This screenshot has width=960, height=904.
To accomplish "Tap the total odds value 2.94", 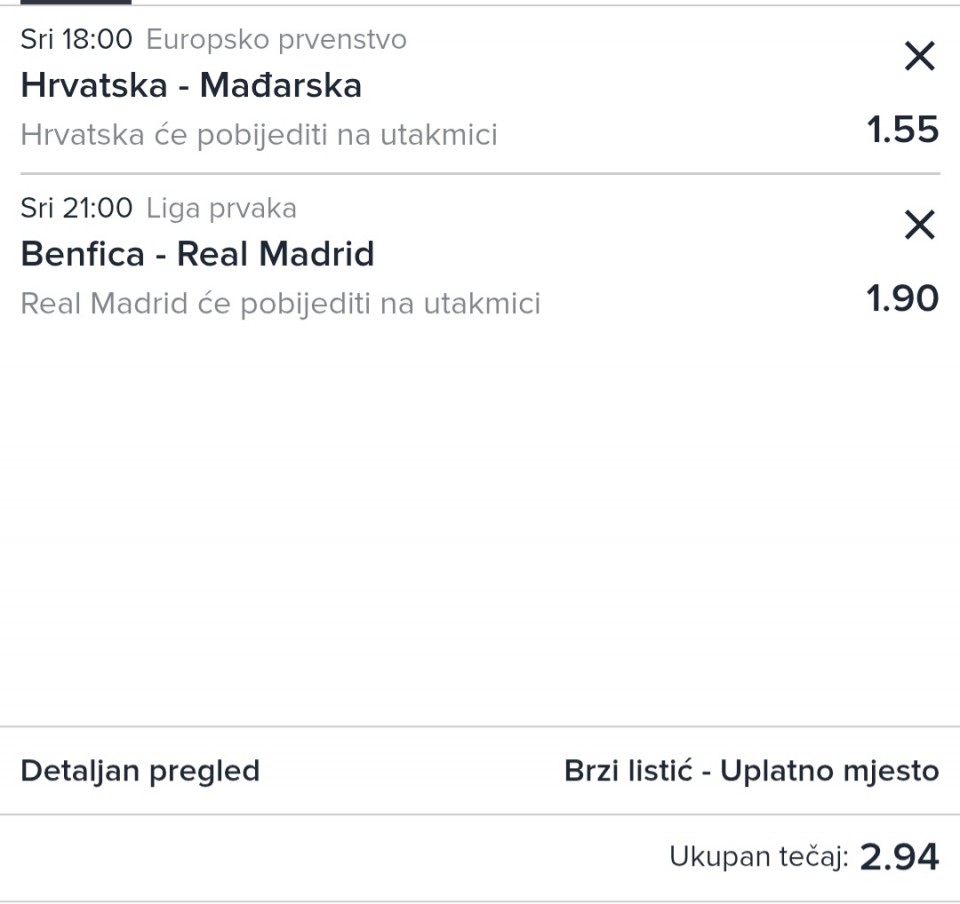I will click(x=900, y=857).
